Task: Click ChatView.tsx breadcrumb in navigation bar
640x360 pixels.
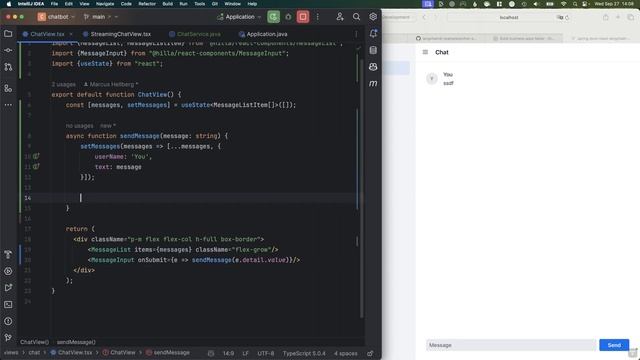Action: [x=71, y=353]
